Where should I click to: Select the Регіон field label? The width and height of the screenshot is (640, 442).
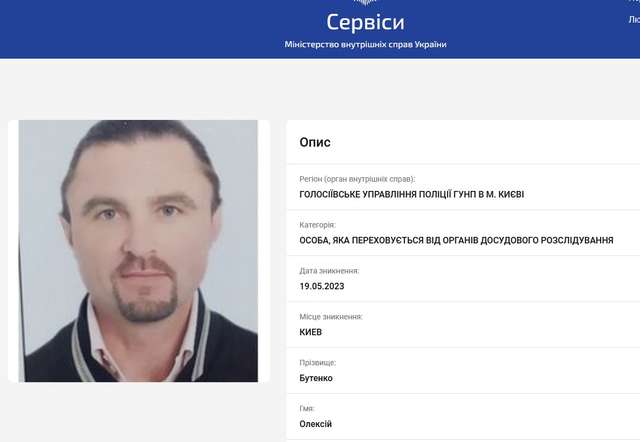click(x=357, y=179)
